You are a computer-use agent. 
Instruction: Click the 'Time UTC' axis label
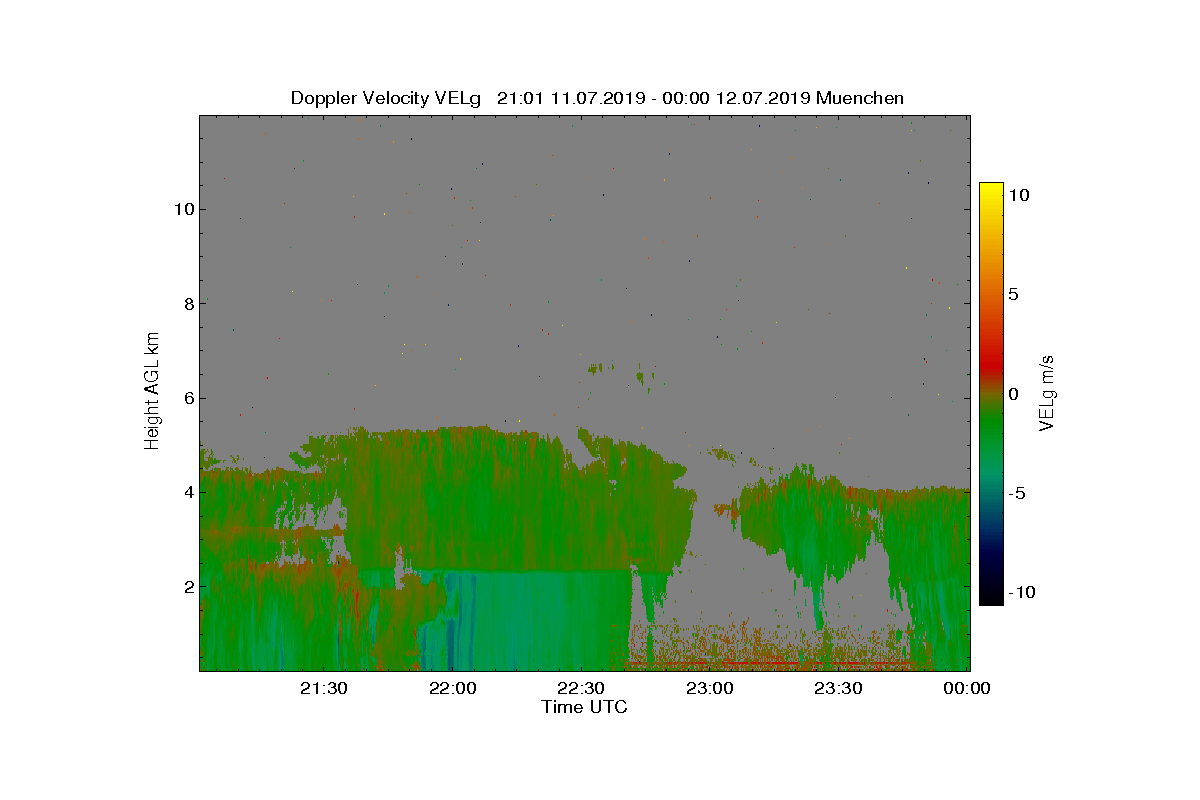585,707
